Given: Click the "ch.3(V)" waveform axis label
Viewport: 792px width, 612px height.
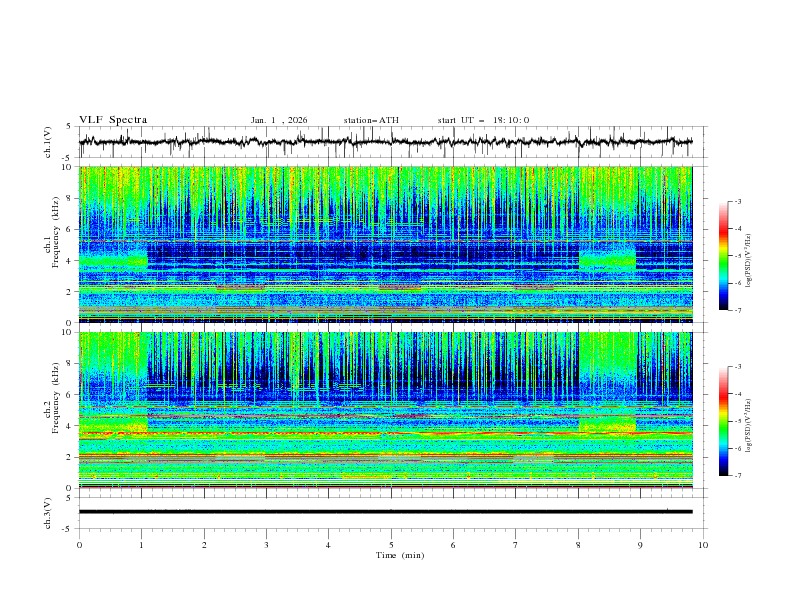Looking at the screenshot, I should [x=48, y=513].
